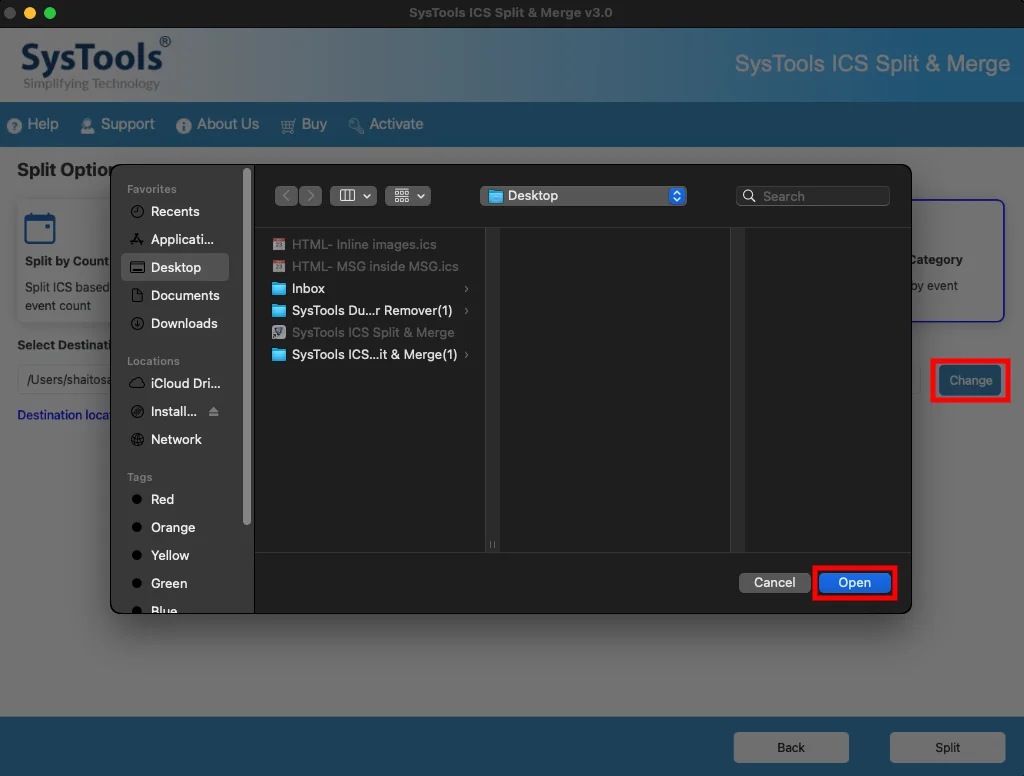
Task: Click the Cancel button
Action: (775, 583)
